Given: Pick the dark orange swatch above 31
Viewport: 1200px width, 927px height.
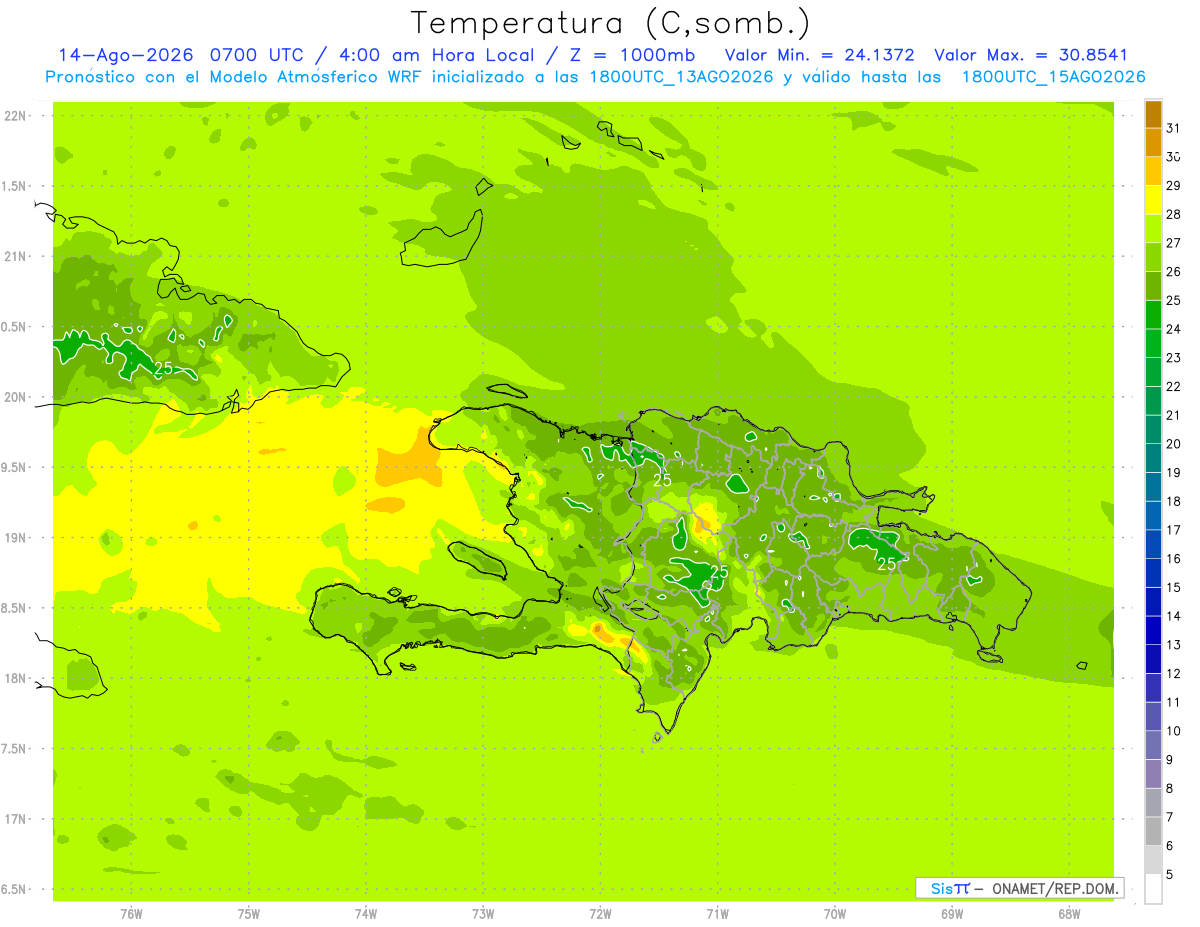Looking at the screenshot, I should [x=1153, y=114].
